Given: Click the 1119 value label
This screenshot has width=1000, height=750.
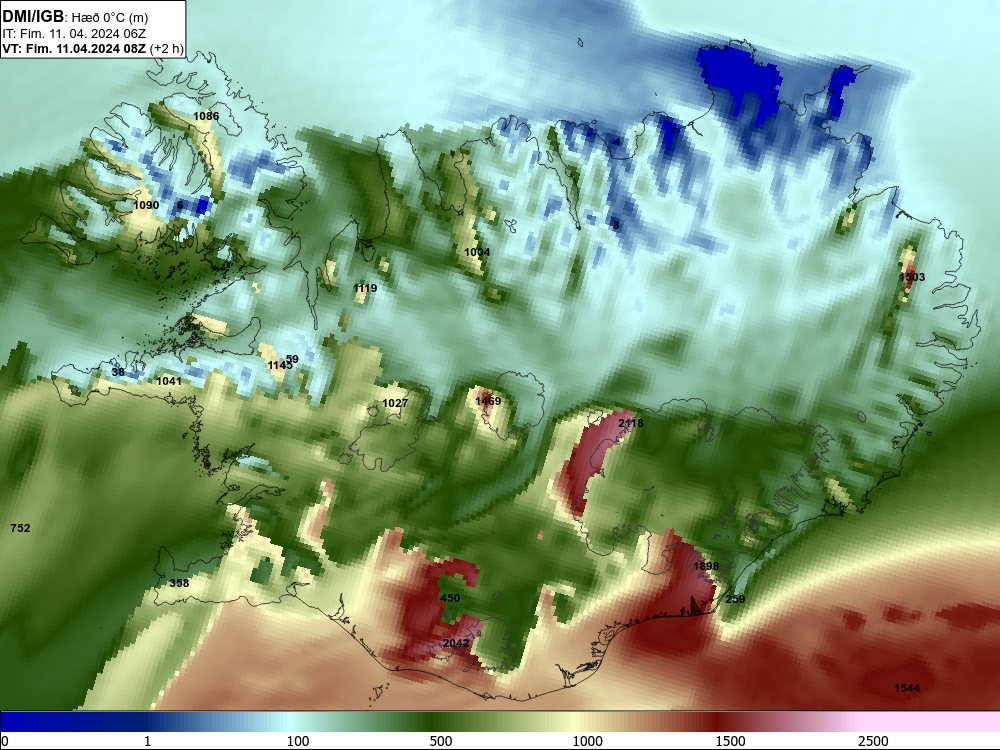Looking at the screenshot, I should [x=365, y=288].
